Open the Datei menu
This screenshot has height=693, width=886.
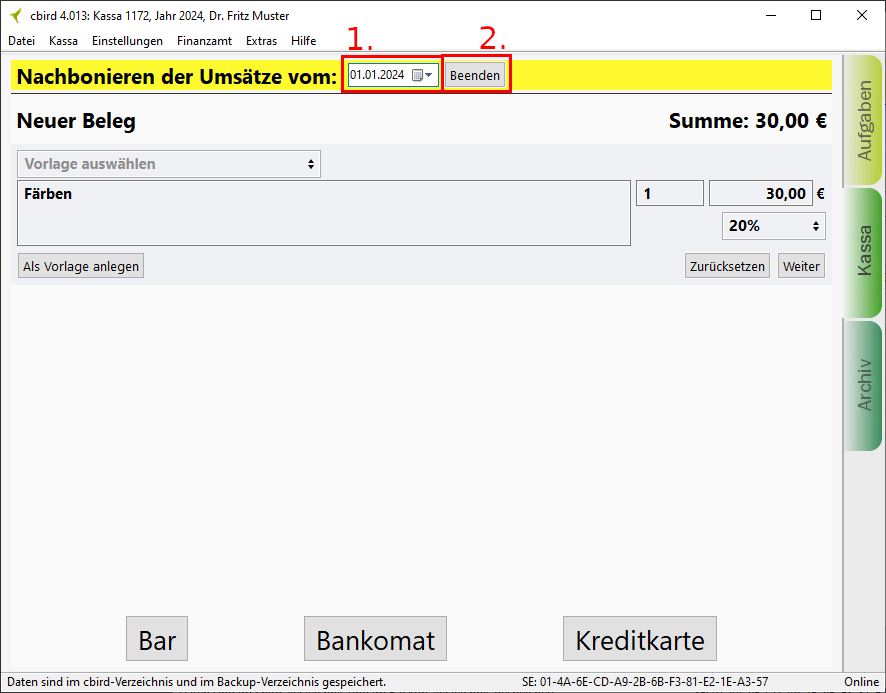tap(21, 41)
